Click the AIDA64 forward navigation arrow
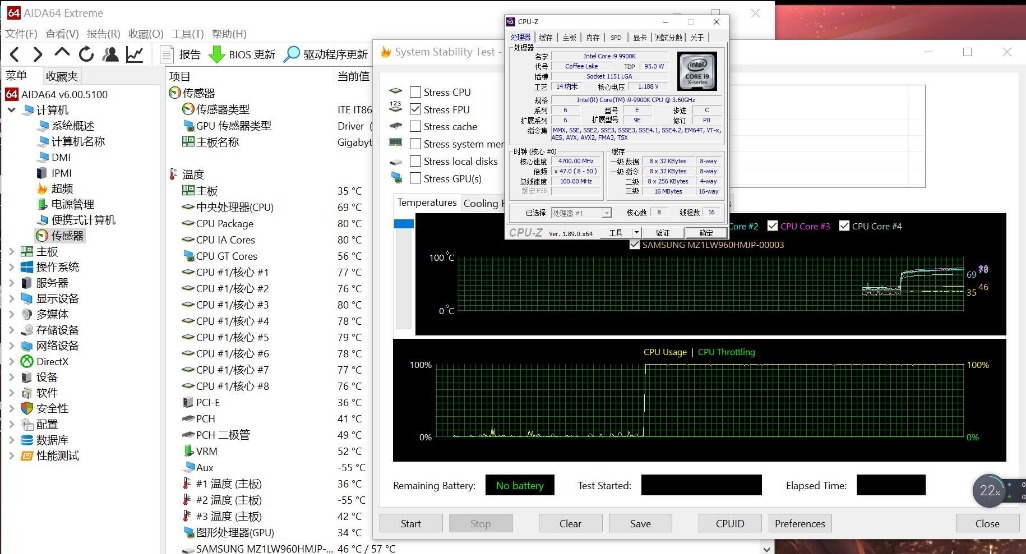The image size is (1026, 554). [38, 54]
